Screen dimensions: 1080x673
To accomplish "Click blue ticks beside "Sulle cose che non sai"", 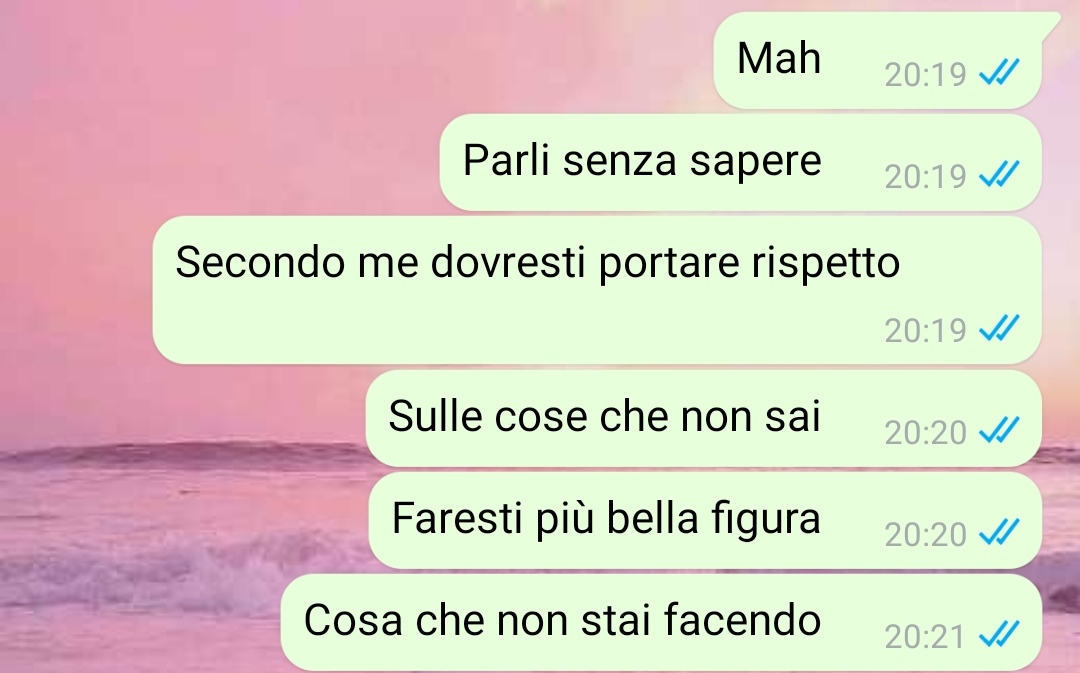I will pos(999,430).
